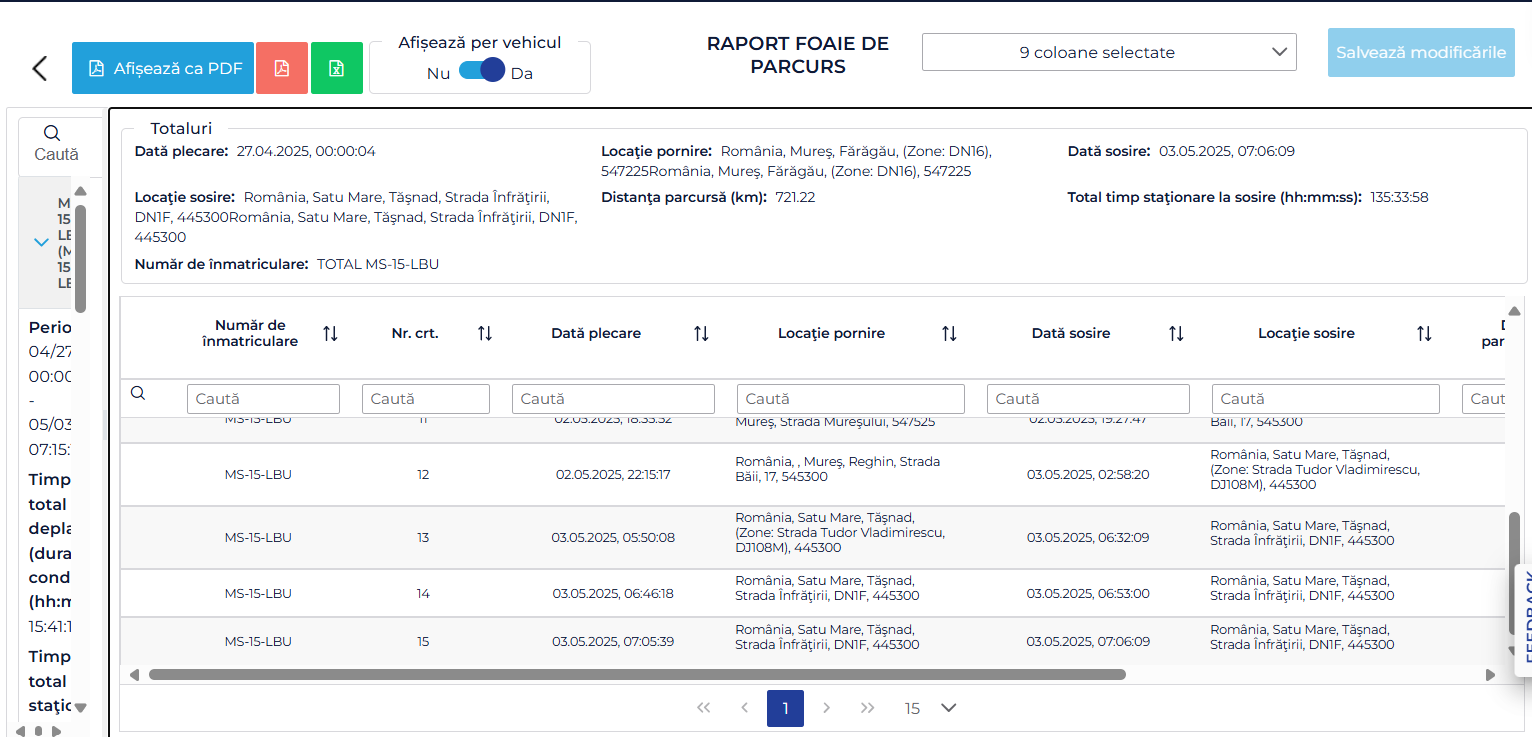Image resolution: width=1532 pixels, height=737 pixels.
Task: Download report with red PDF icon button
Action: click(282, 68)
